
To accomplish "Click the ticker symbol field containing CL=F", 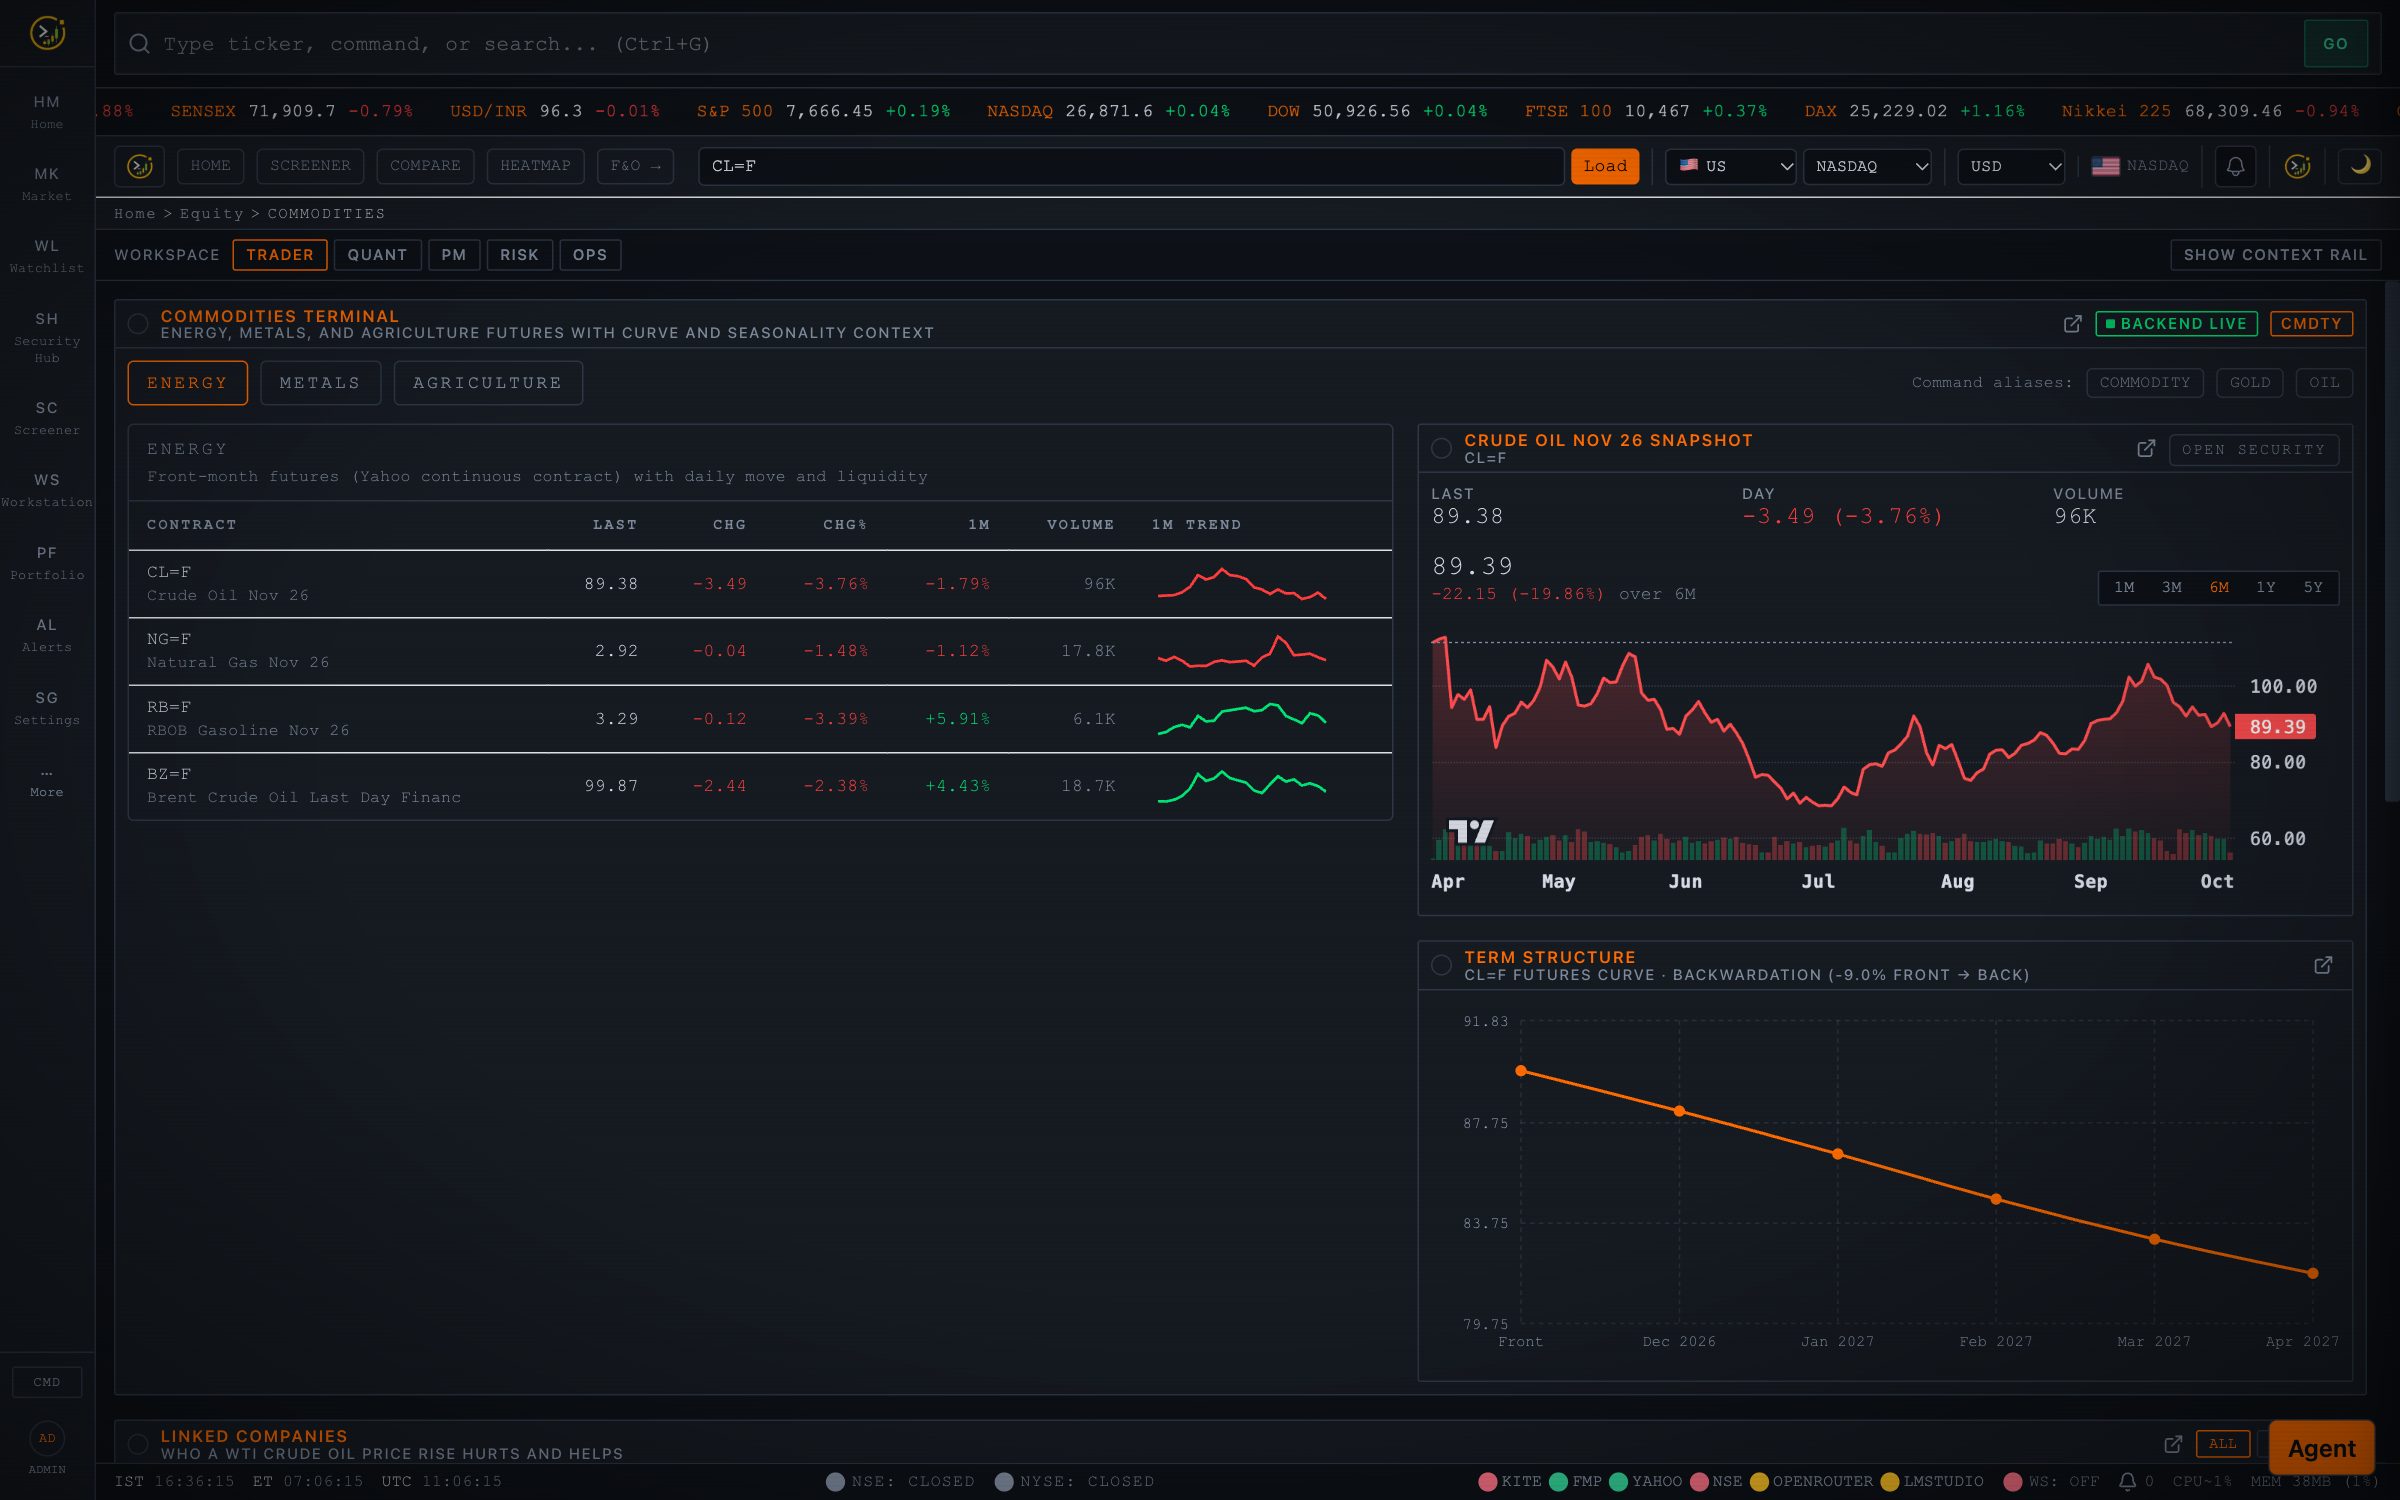I will pos(1130,166).
